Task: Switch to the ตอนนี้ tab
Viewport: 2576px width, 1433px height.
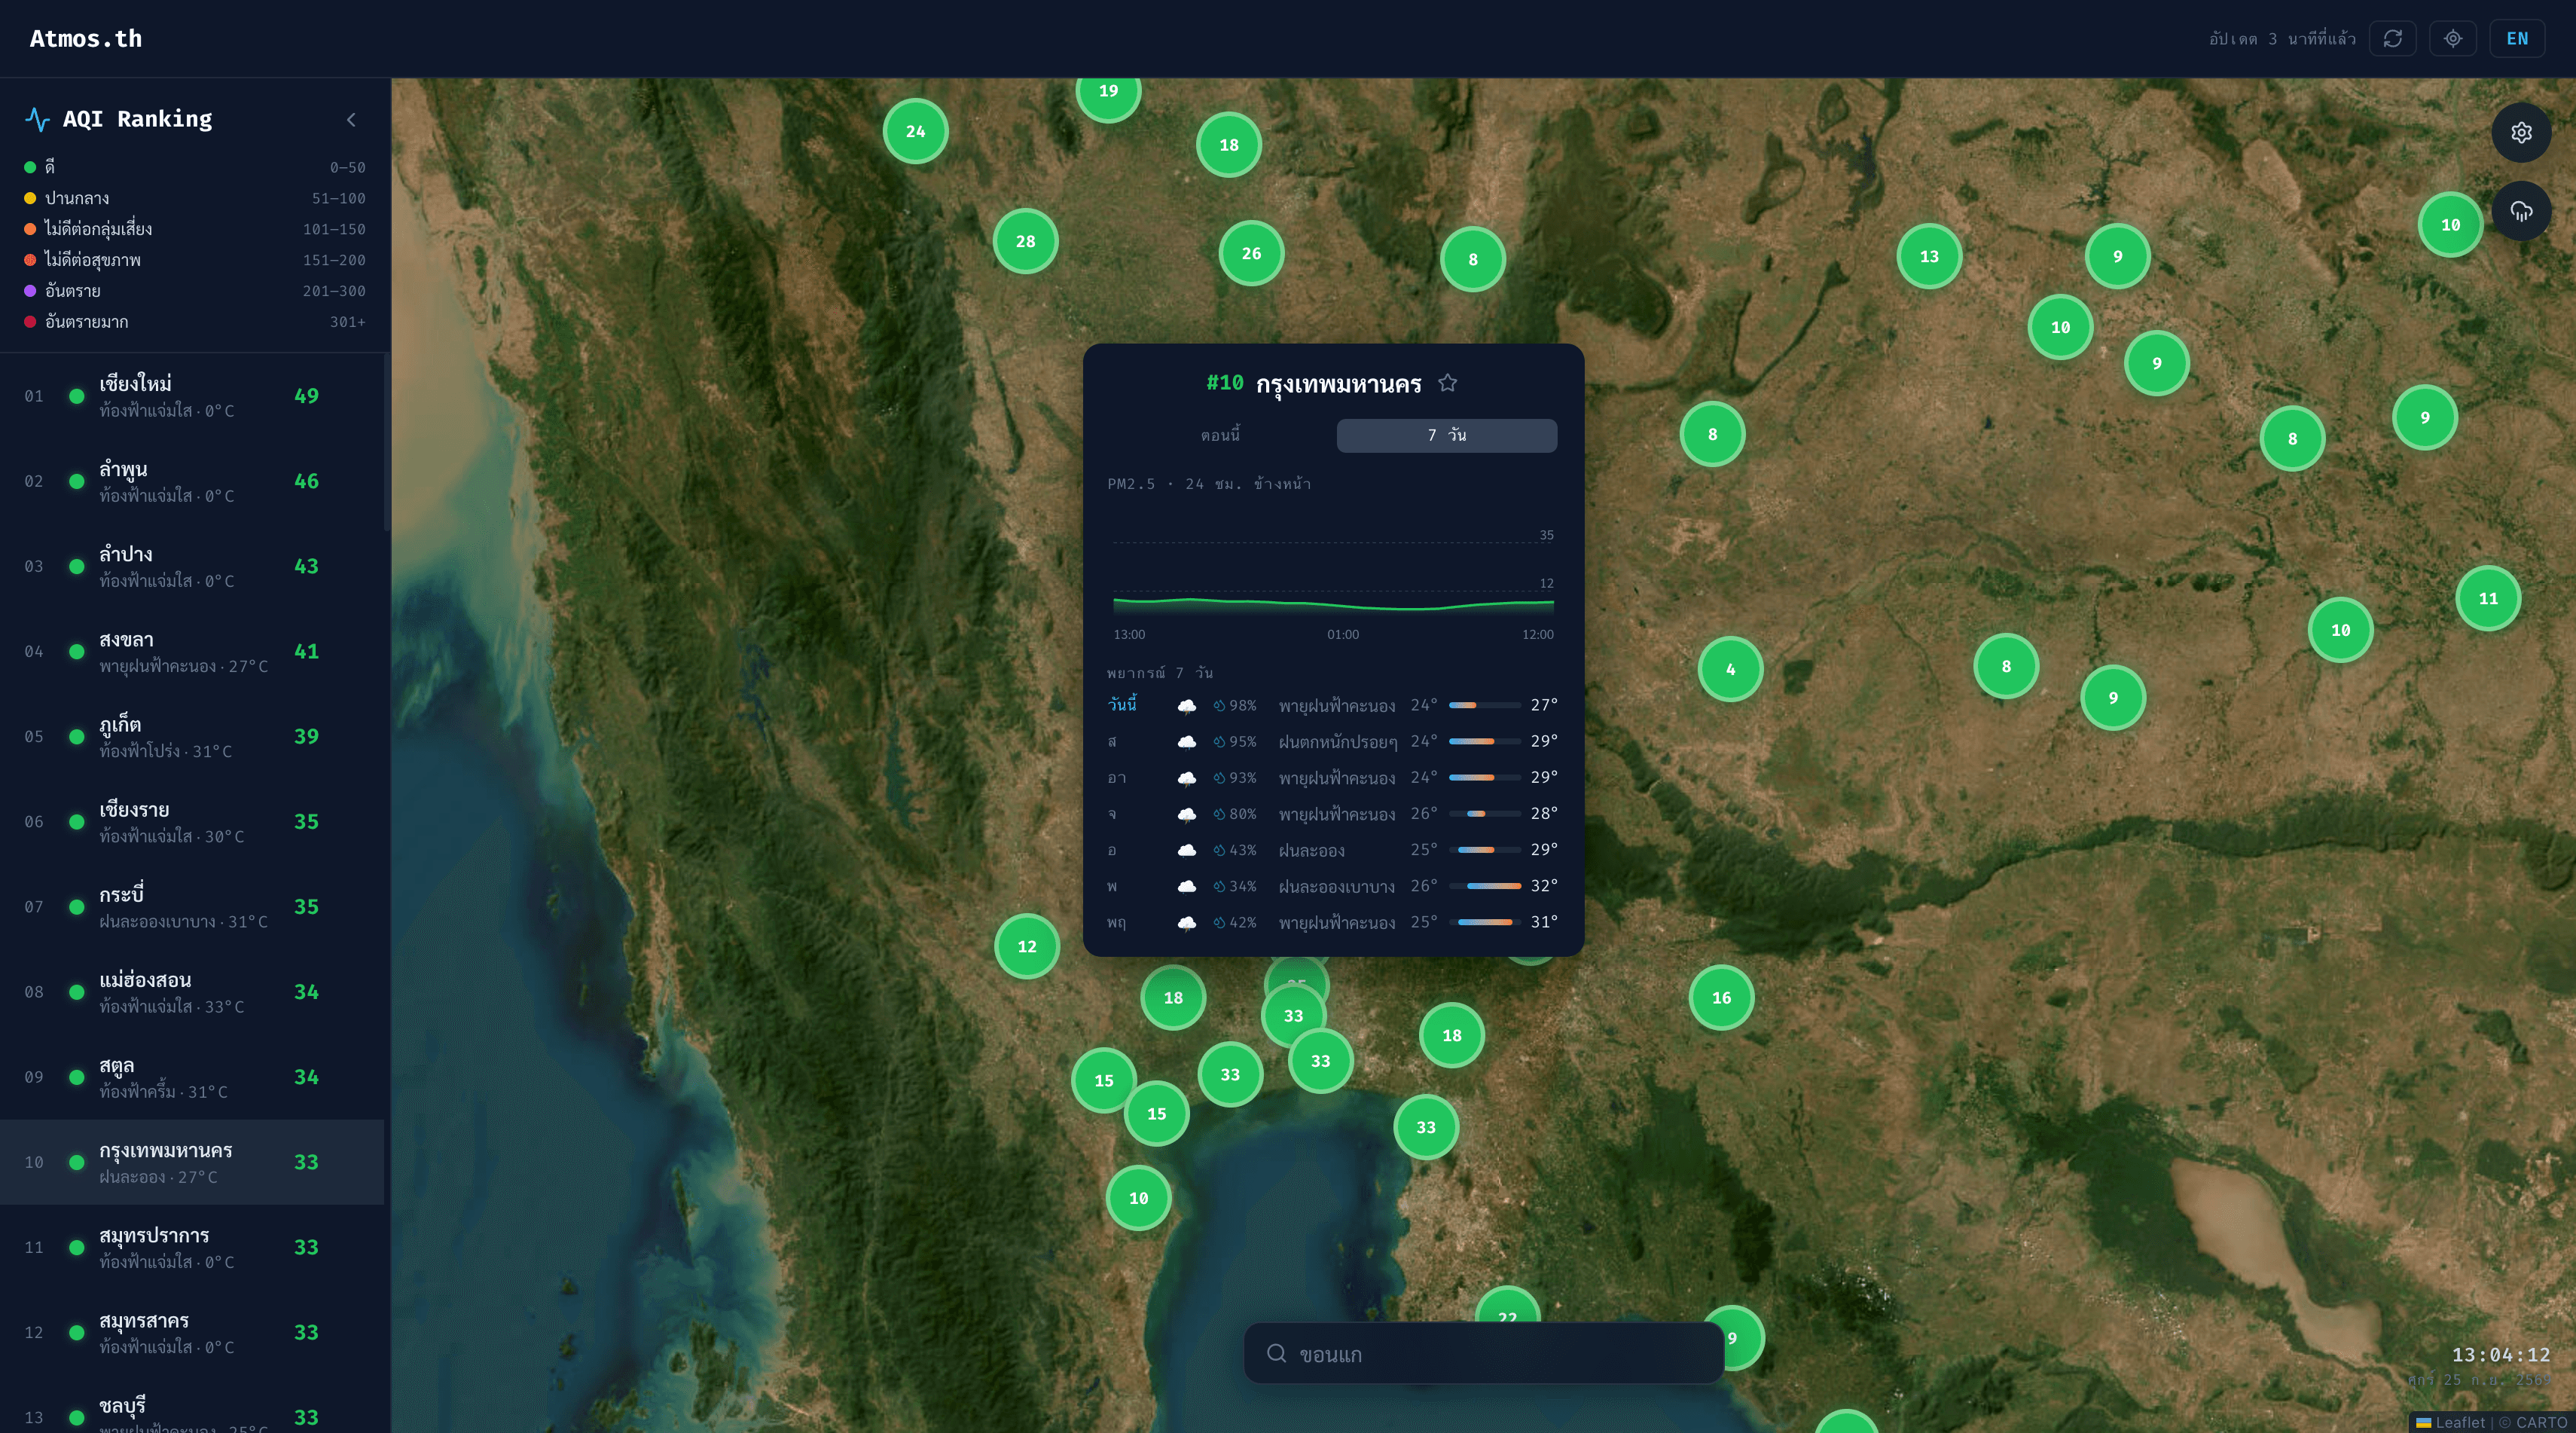Action: [x=1220, y=435]
